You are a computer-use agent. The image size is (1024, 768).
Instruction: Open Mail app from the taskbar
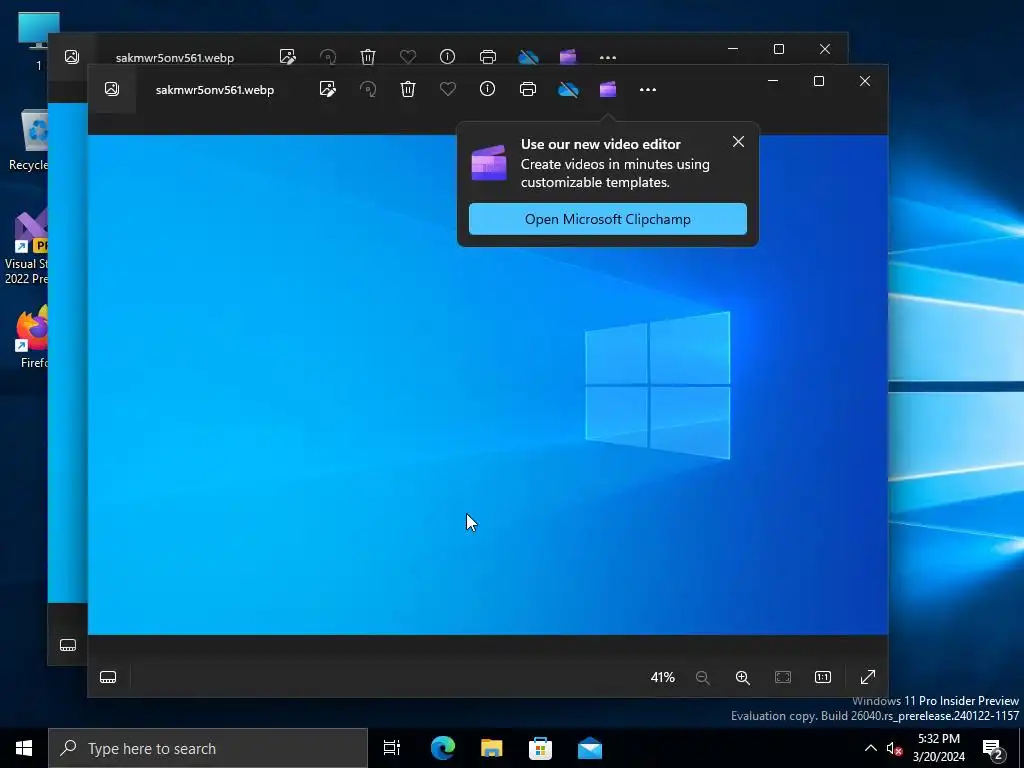coord(590,748)
